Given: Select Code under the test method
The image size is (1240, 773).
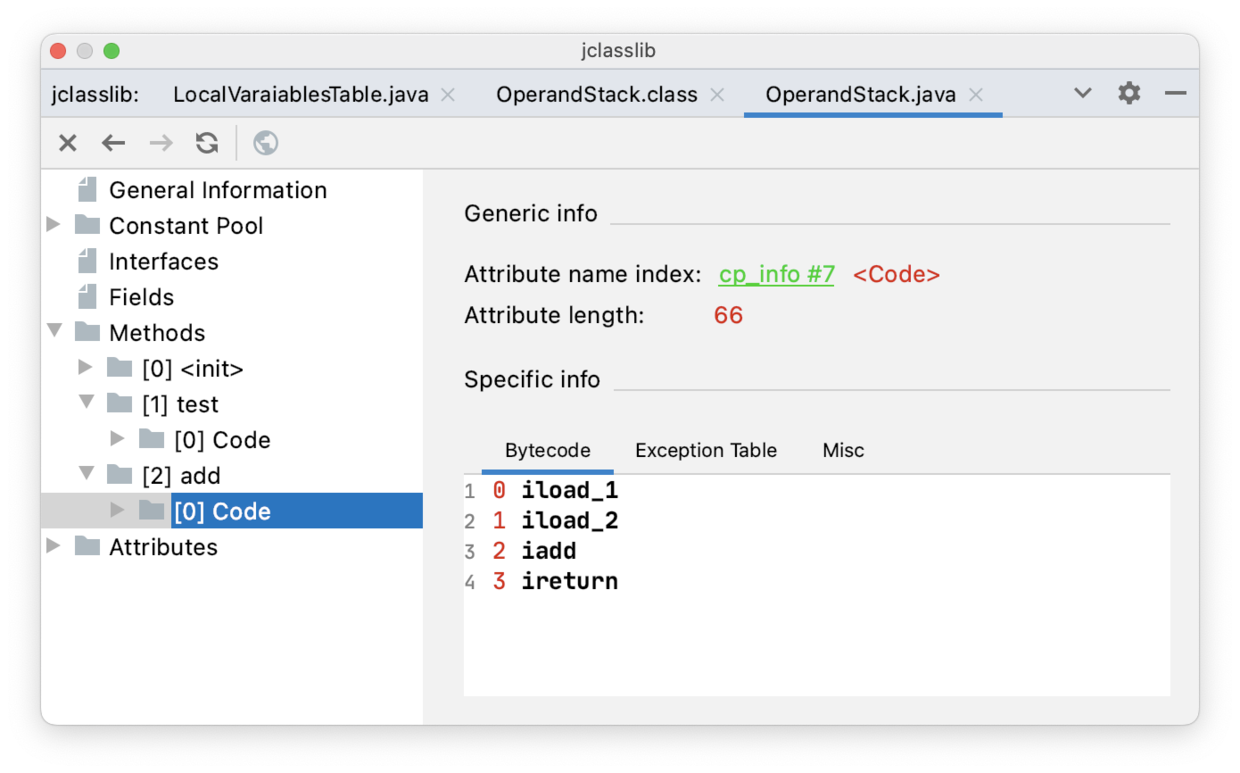Looking at the screenshot, I should coord(222,440).
